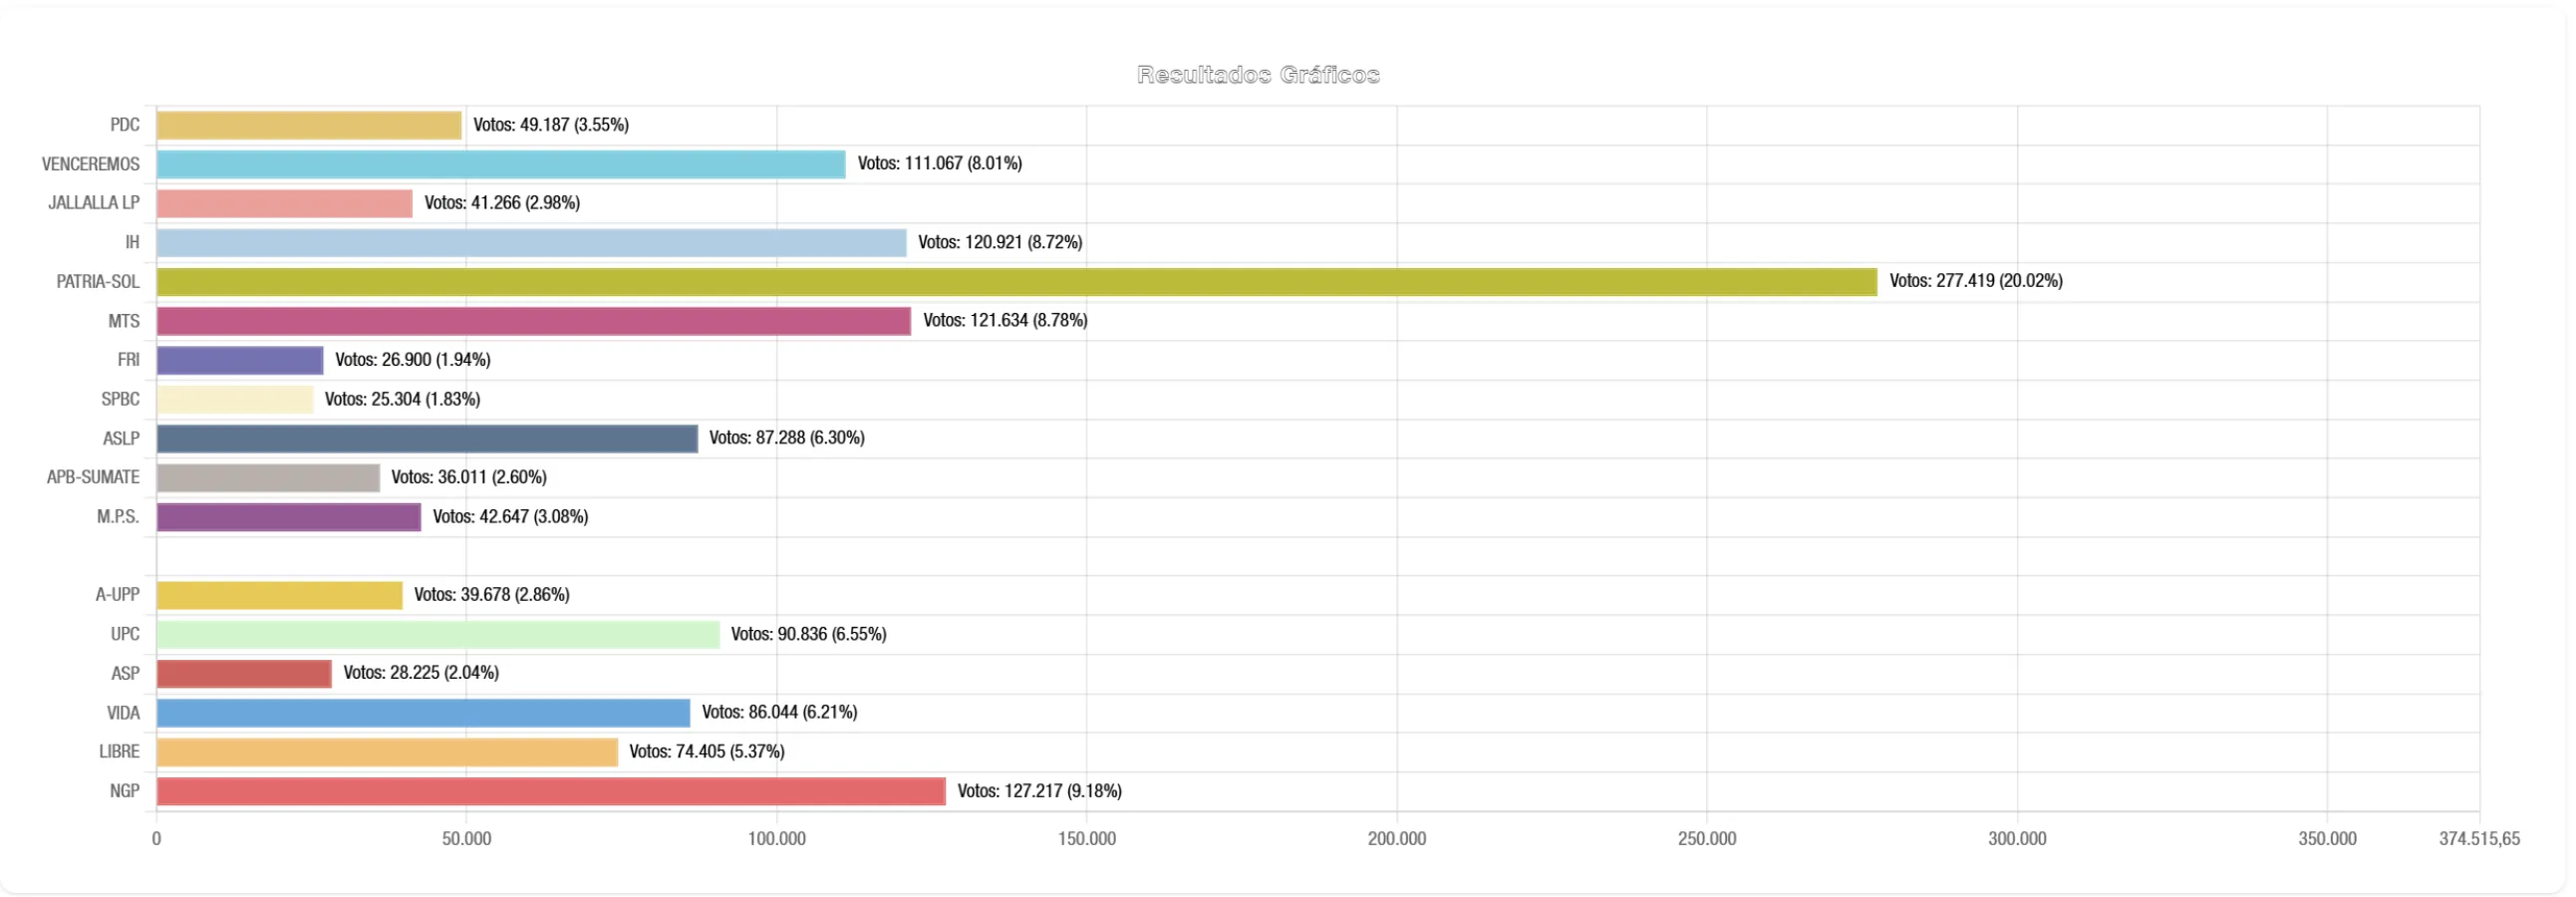Select the red NGP bar
2576x897 pixels.
click(550, 791)
